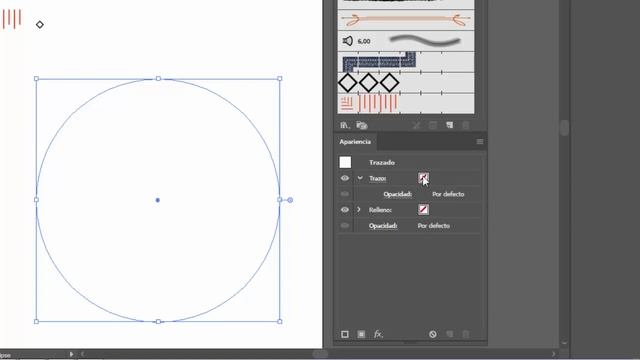This screenshot has height=360, width=640.
Task: Add new fill in Apariencia panel
Action: (361, 334)
